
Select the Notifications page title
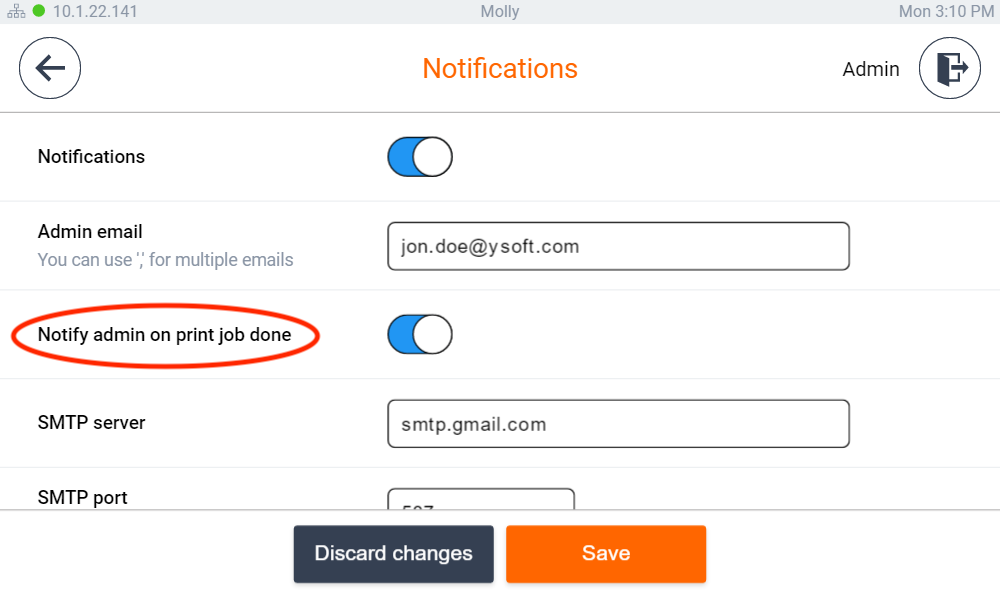pyautogui.click(x=500, y=69)
